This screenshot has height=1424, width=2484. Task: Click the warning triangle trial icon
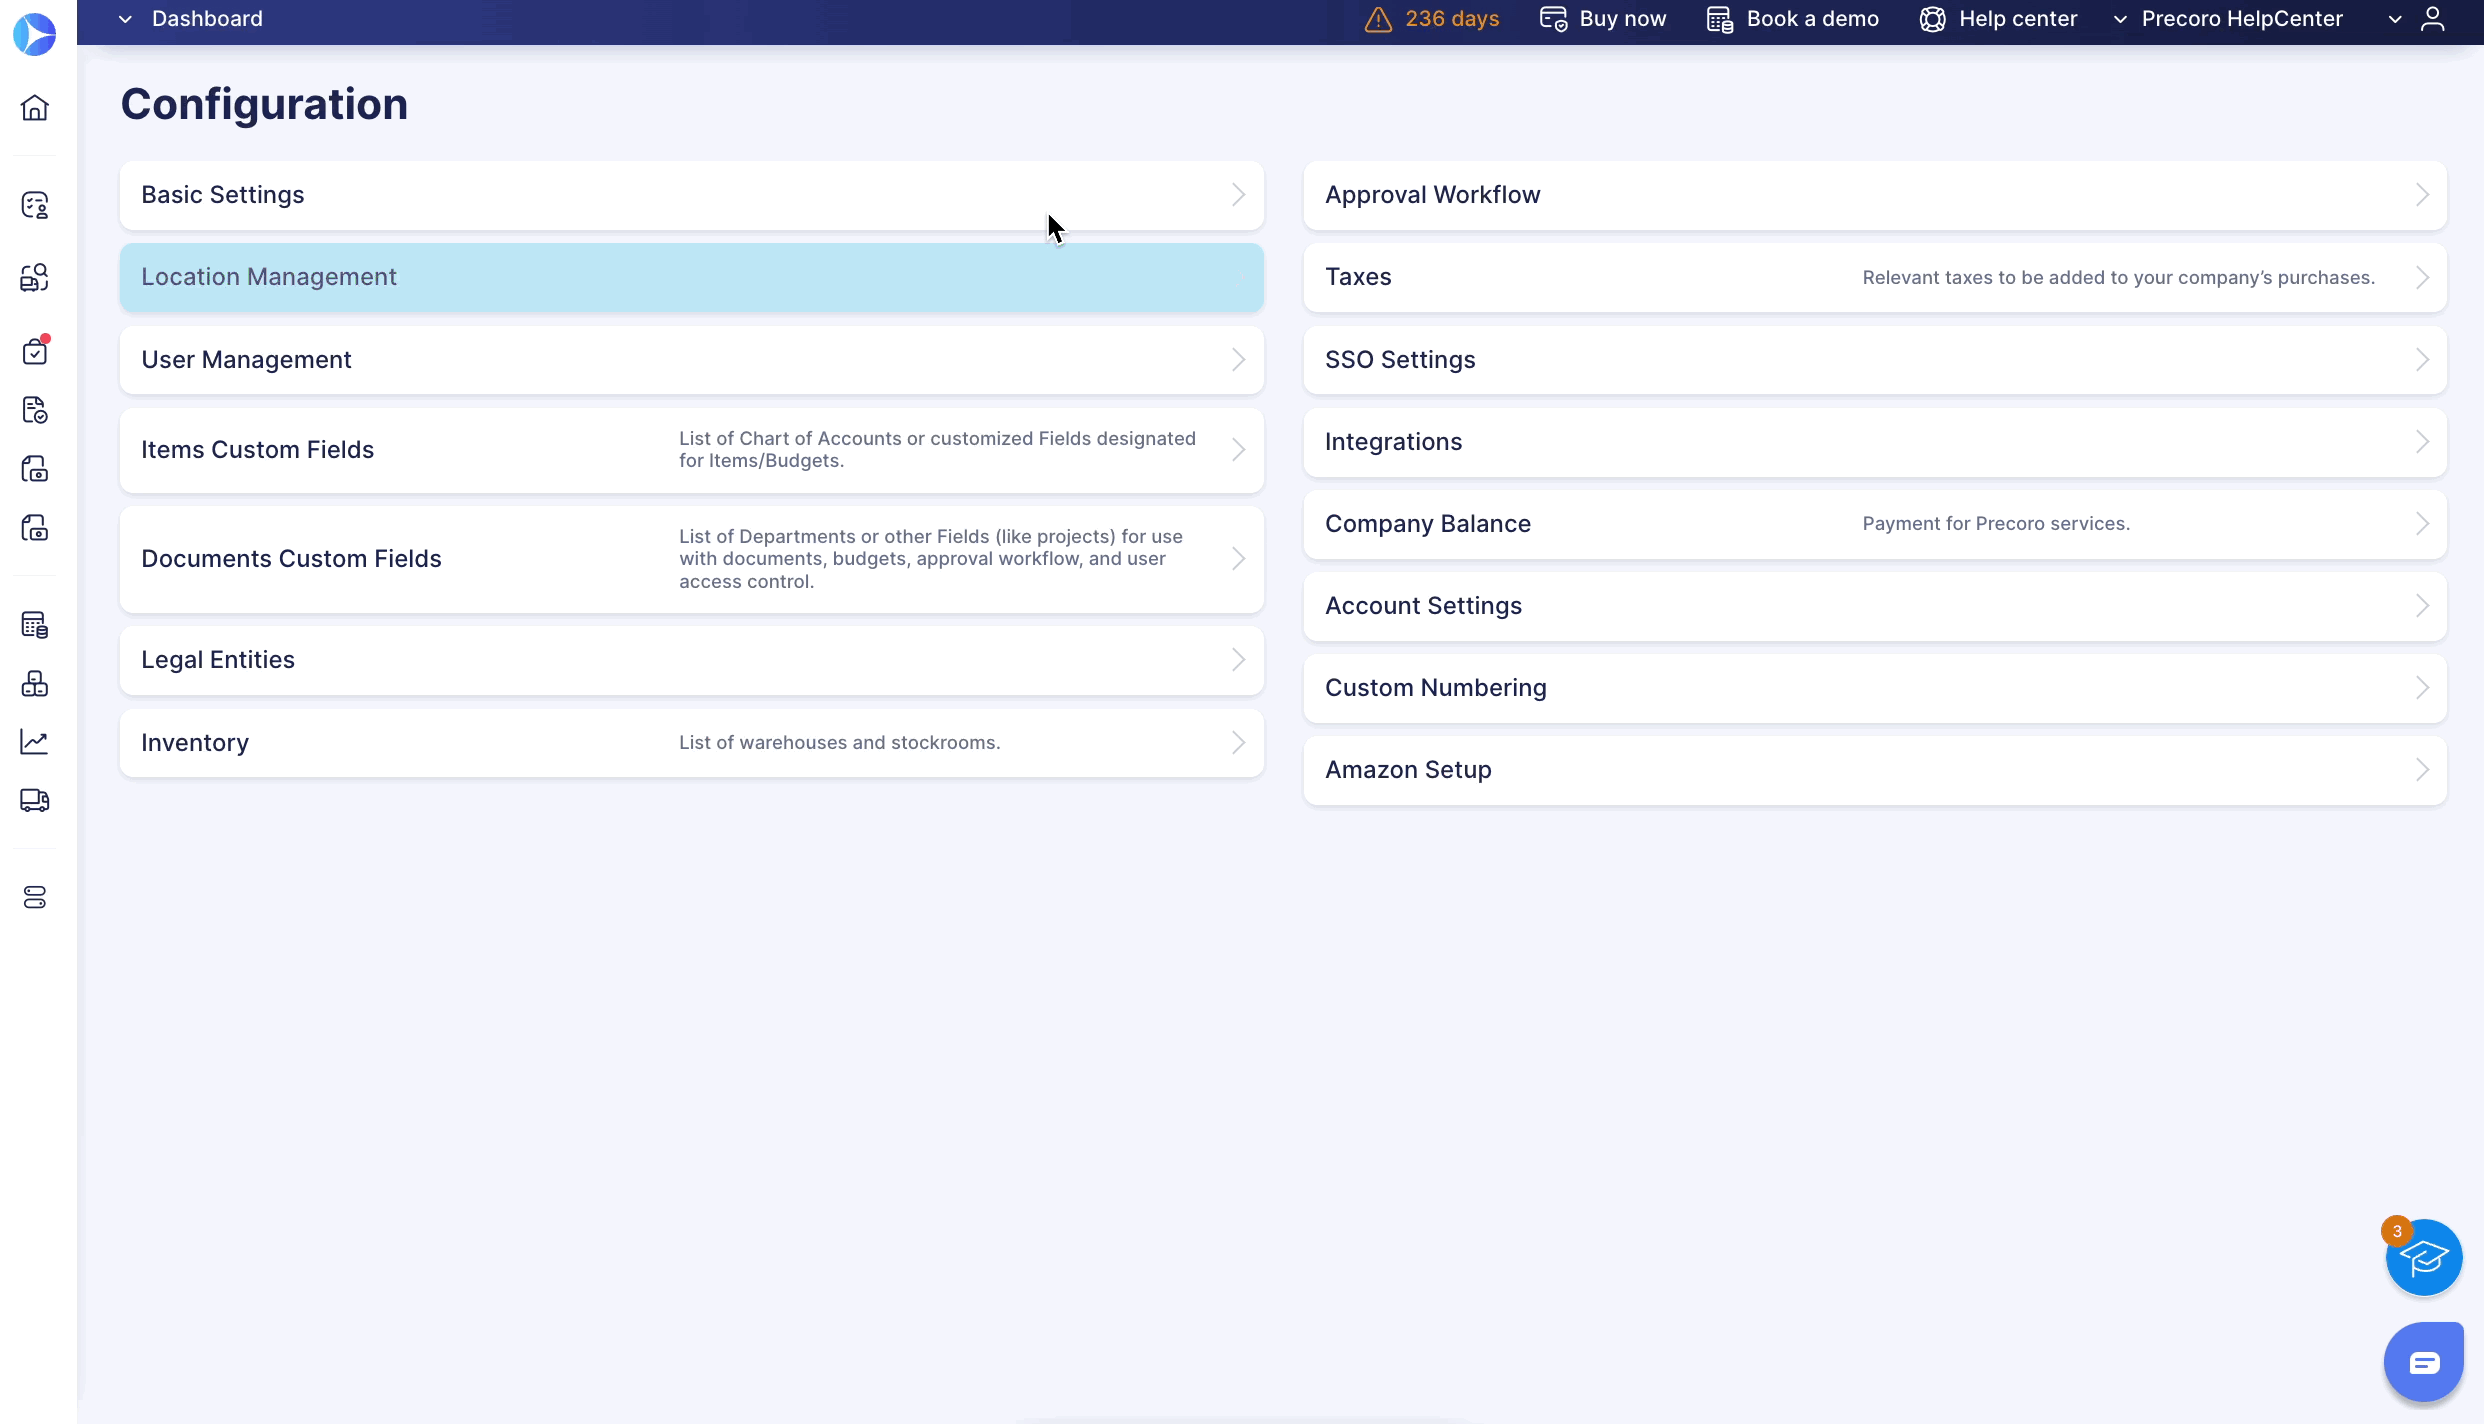coord(1378,19)
